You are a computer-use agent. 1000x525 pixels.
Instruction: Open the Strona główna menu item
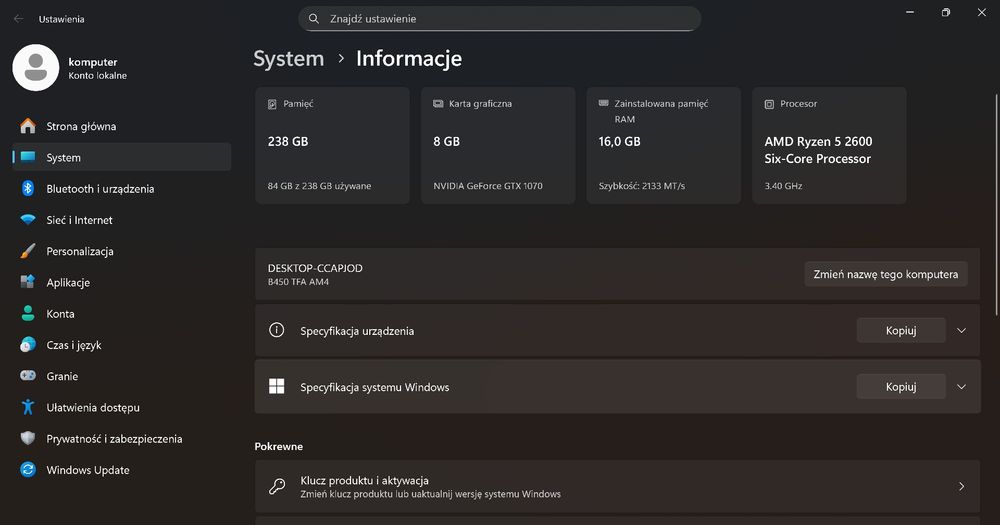(81, 127)
